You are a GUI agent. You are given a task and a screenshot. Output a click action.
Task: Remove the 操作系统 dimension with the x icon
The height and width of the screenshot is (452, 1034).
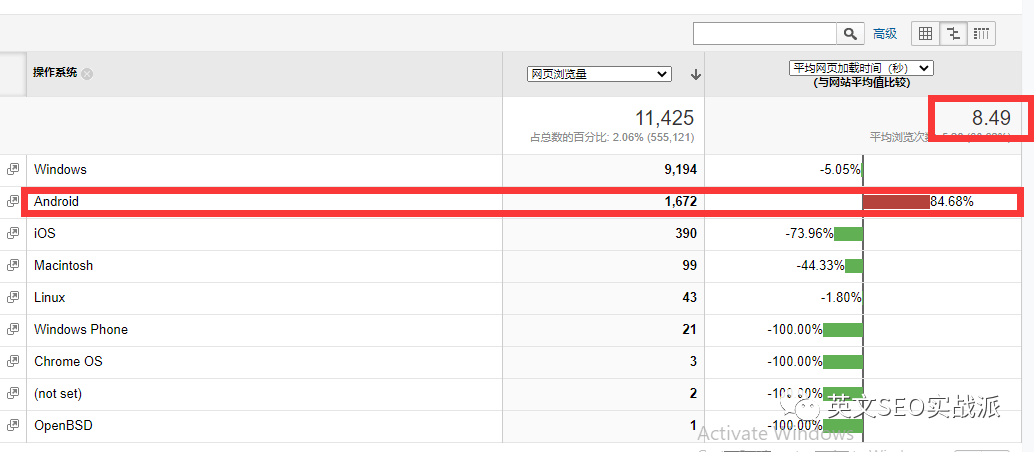(x=87, y=73)
